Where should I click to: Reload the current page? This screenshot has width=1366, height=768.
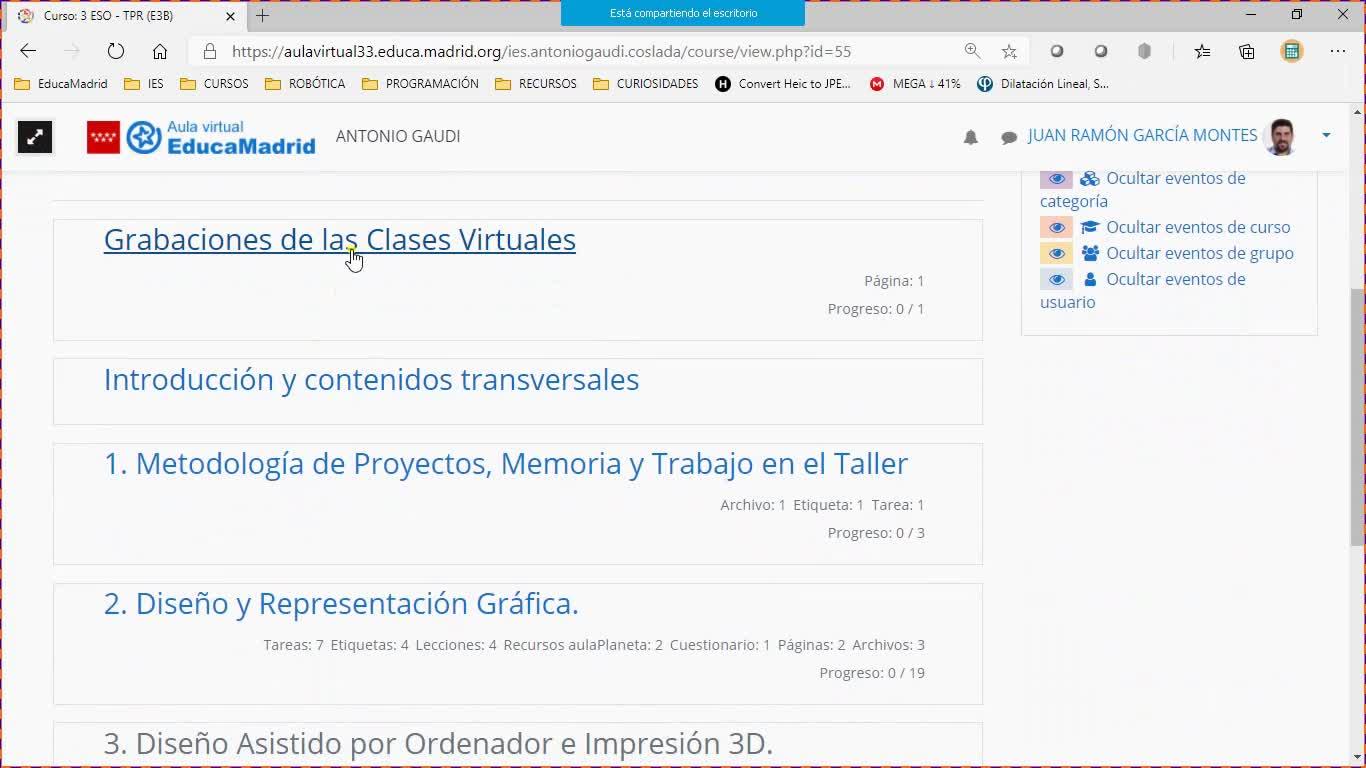116,51
